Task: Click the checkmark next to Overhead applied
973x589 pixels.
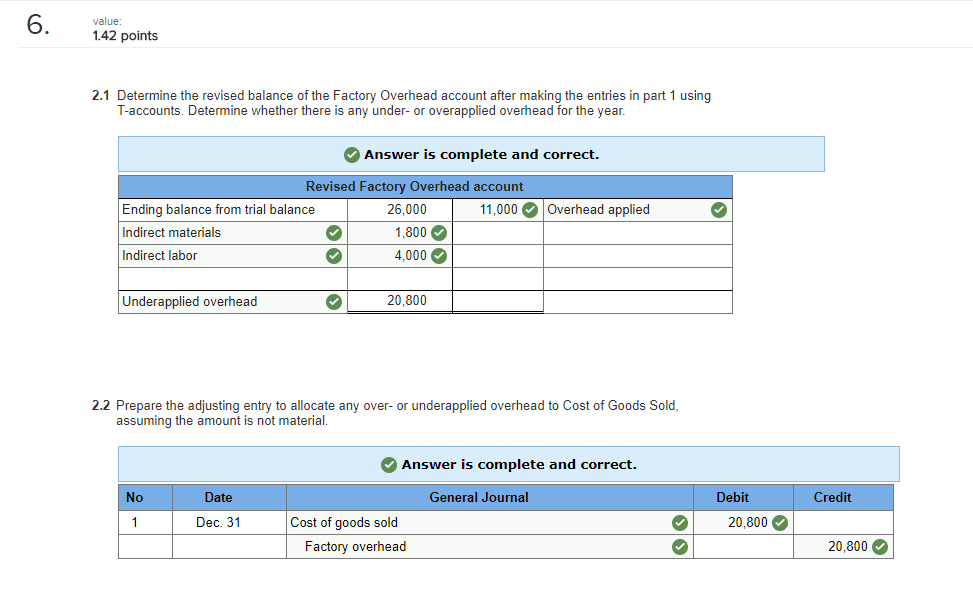Action: coord(717,209)
